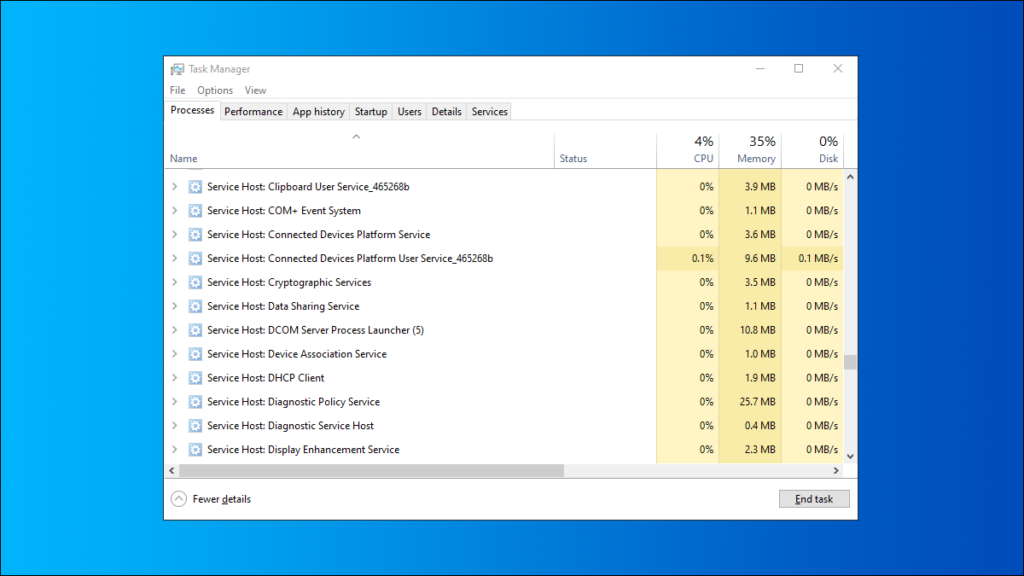Click gear icon beside Data Sharing Service

click(195, 306)
